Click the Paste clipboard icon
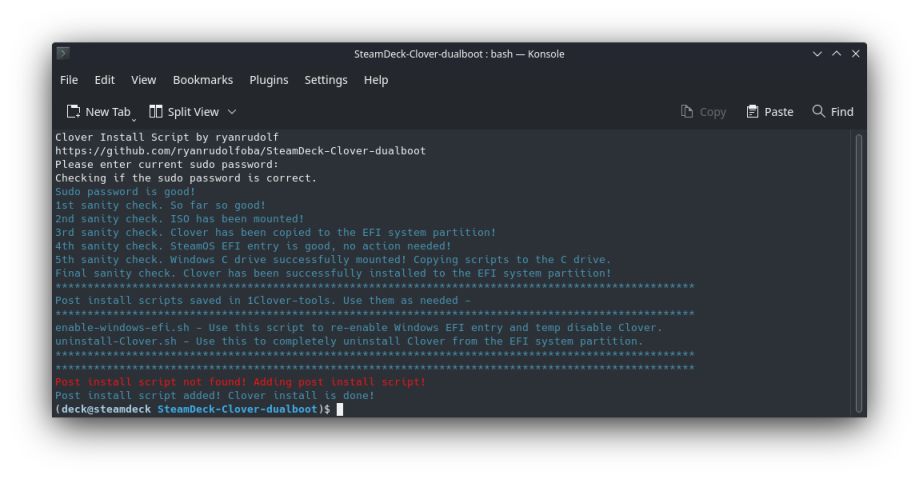The height and width of the screenshot is (479, 919). (x=752, y=112)
